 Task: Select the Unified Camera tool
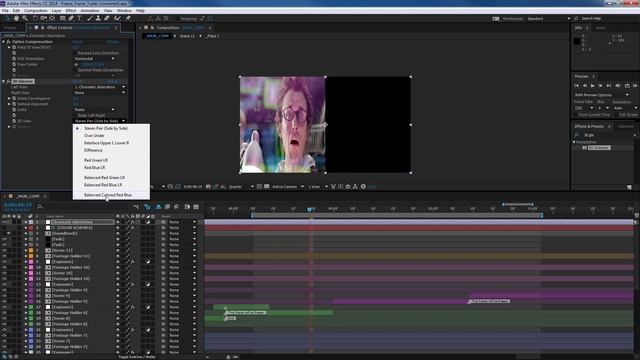[43, 18]
